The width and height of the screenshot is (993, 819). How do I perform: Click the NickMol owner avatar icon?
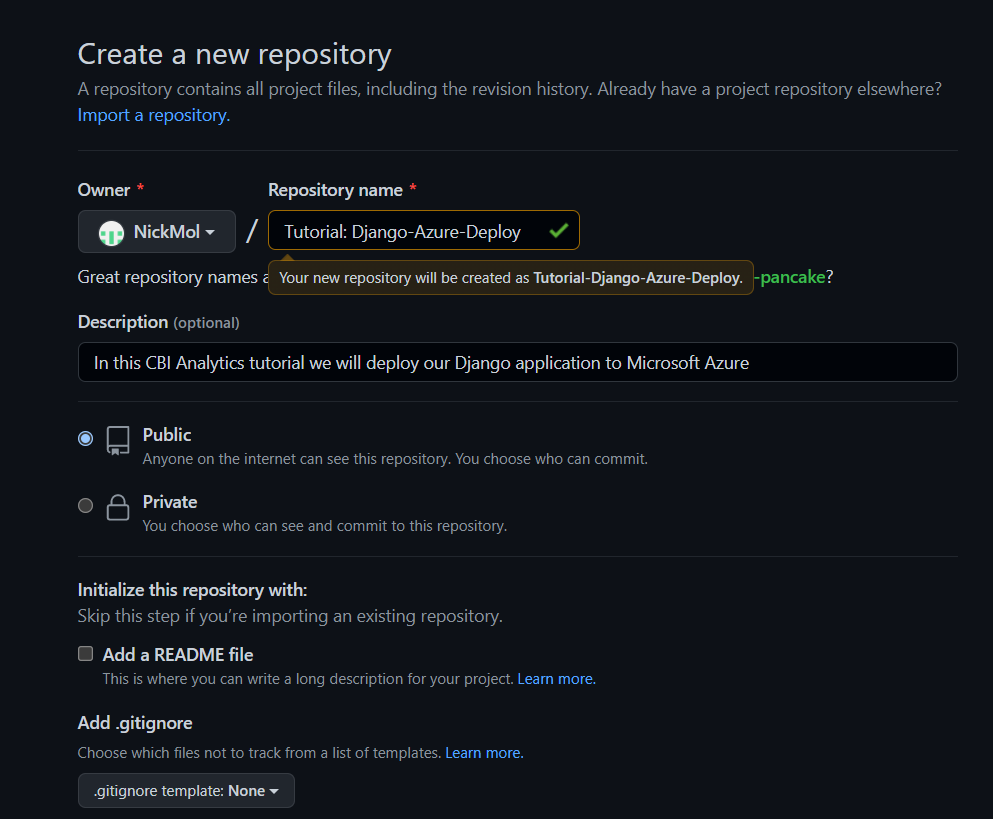click(111, 232)
